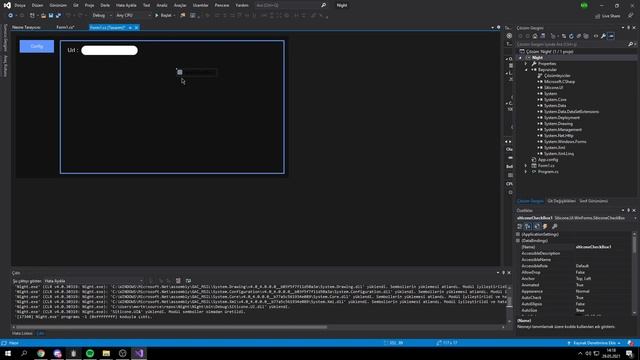Open the Uzantılar menu
640x360 pixels.
(200, 5)
